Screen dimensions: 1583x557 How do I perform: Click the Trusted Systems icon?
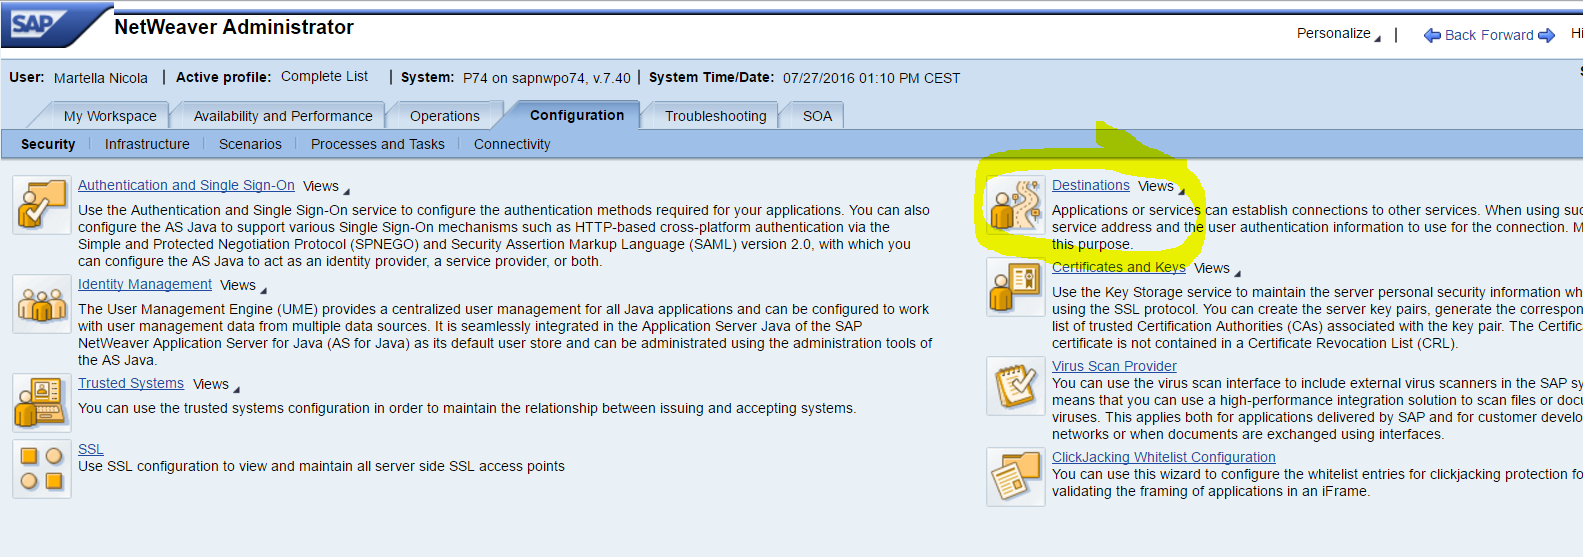pos(42,403)
